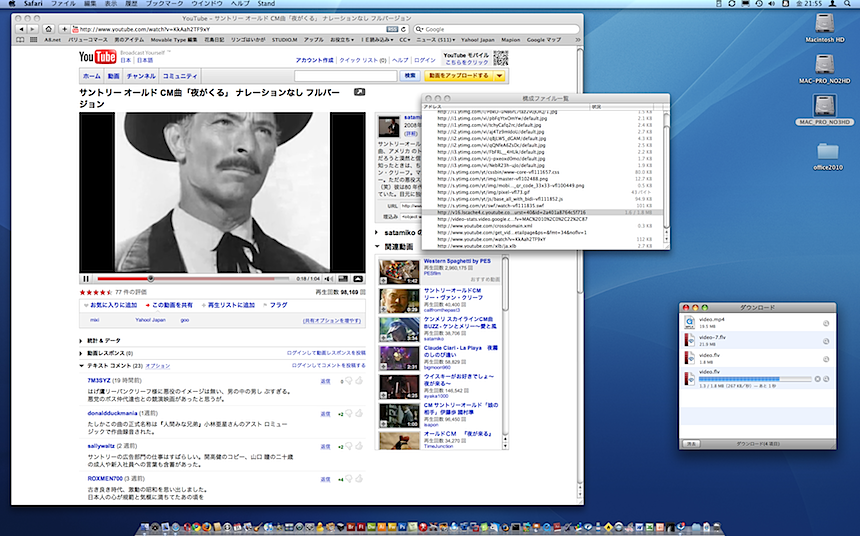The image size is (860, 536).
Task: Go forward with Safari's forward arrow
Action: [x=32, y=29]
